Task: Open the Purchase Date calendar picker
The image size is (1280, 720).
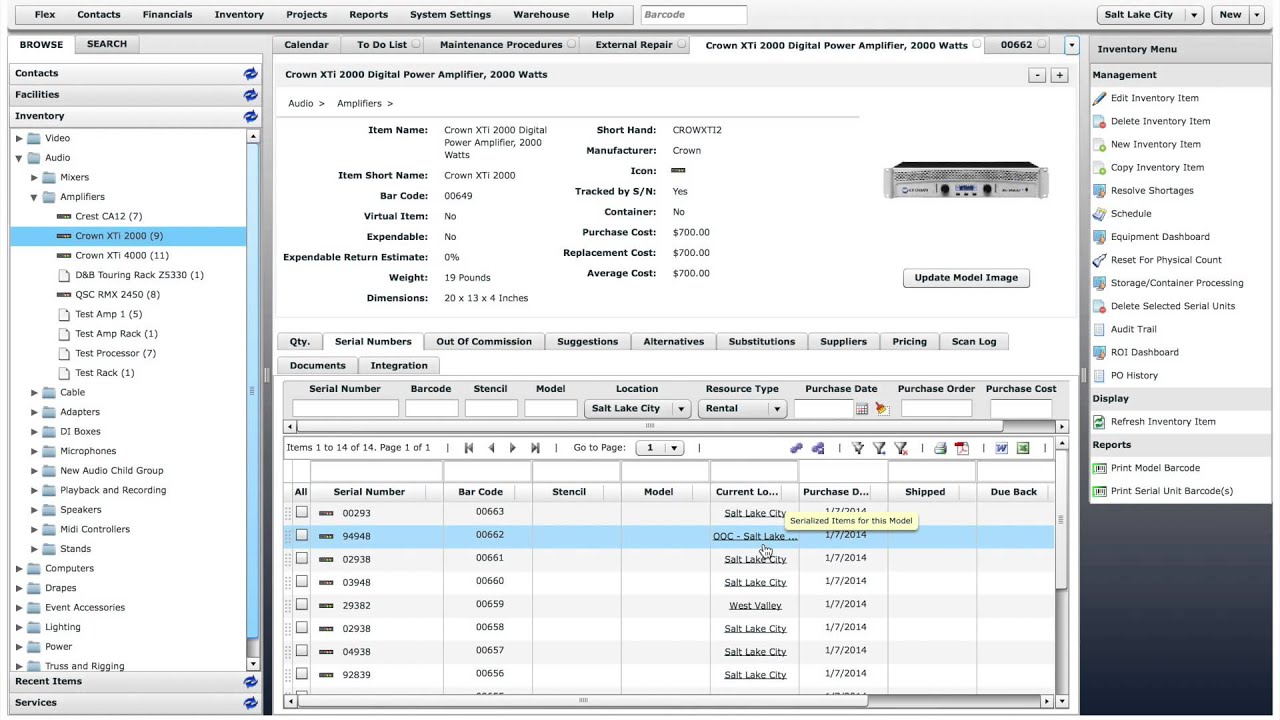Action: tap(862, 408)
